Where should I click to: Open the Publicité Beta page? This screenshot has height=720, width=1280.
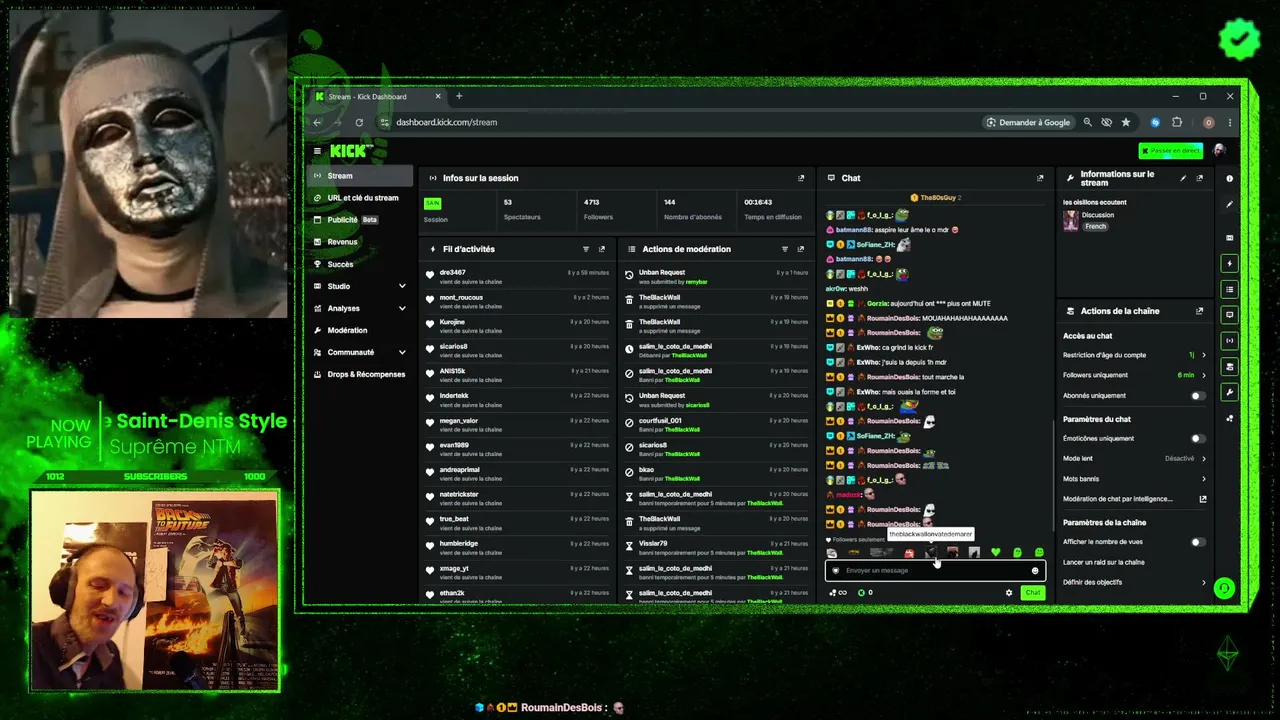pyautogui.click(x=360, y=220)
